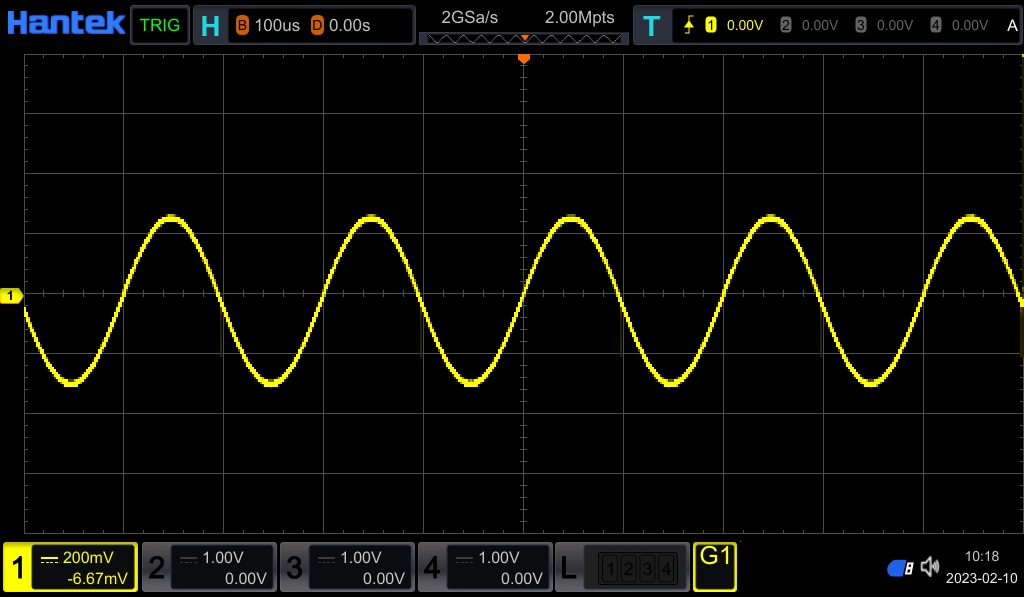Select the TRIG status indicator

(160, 24)
